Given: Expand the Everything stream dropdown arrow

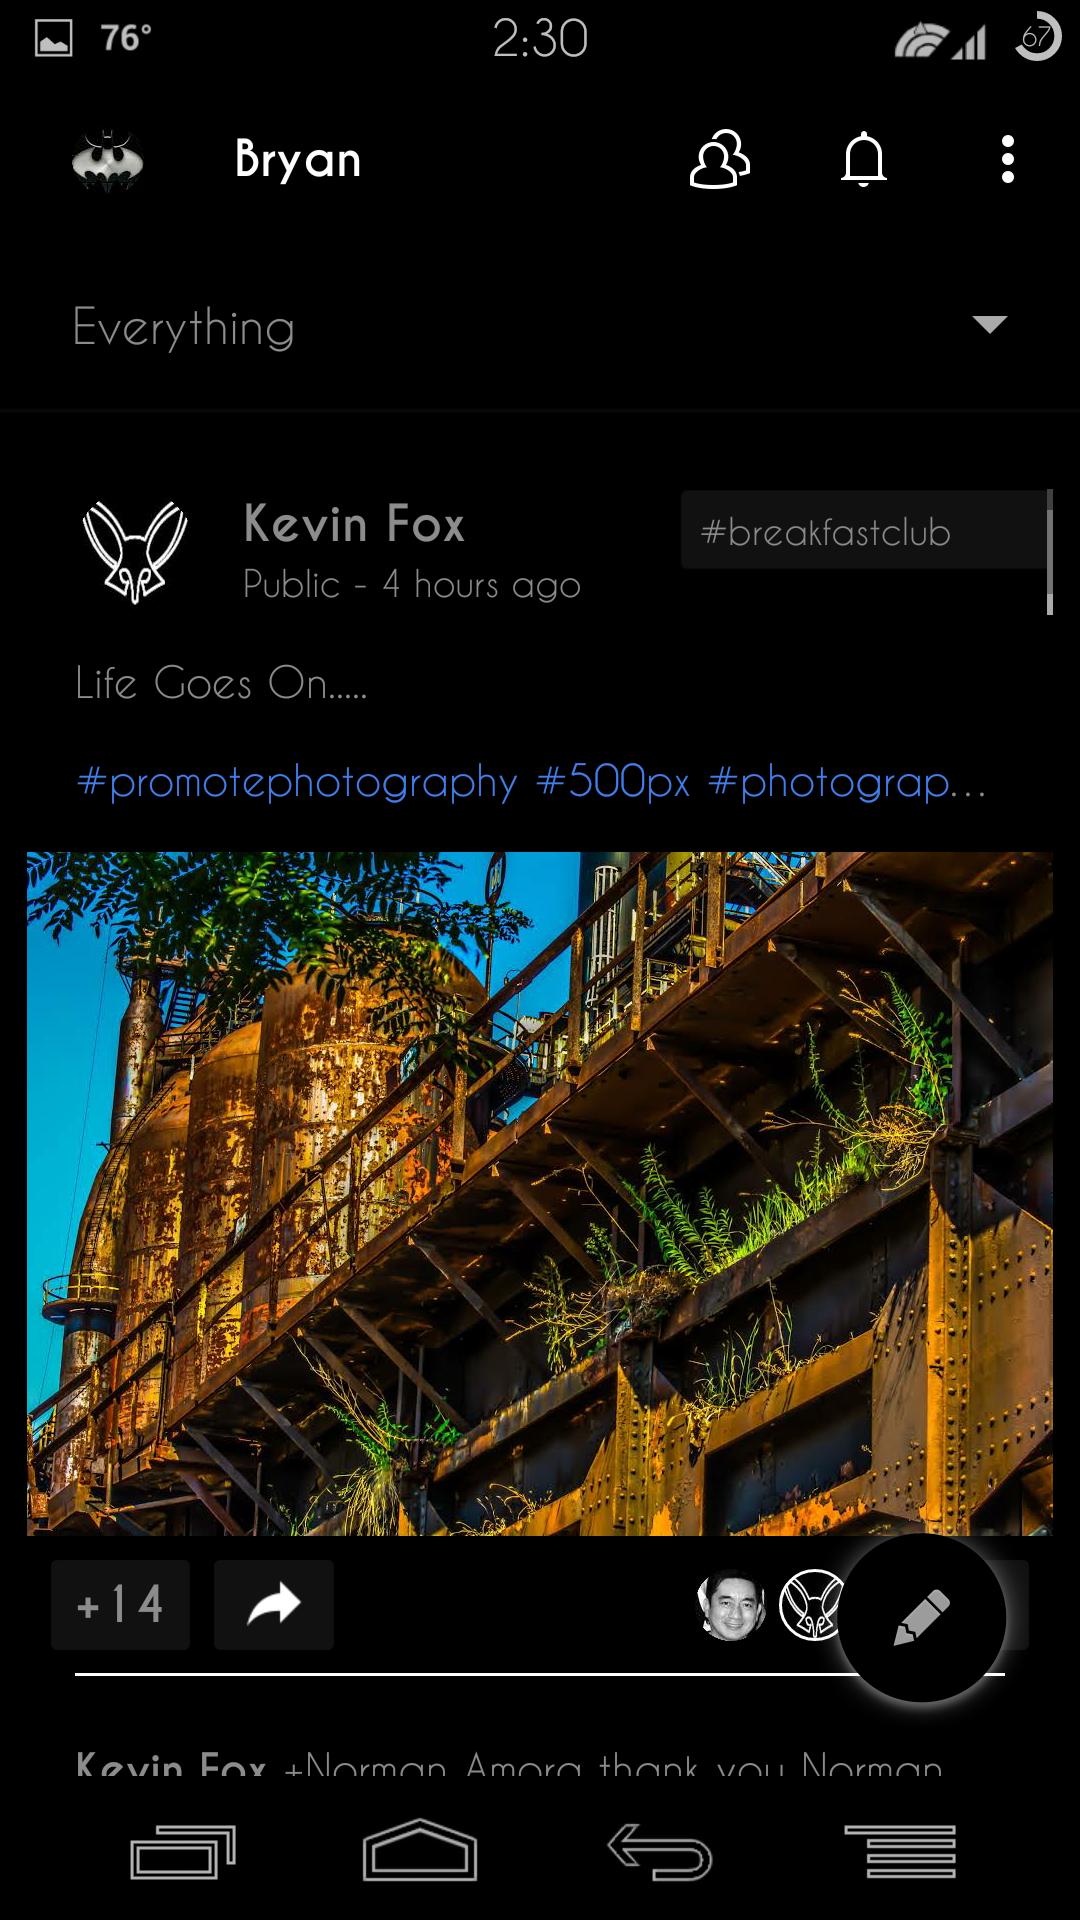Looking at the screenshot, I should click(989, 324).
